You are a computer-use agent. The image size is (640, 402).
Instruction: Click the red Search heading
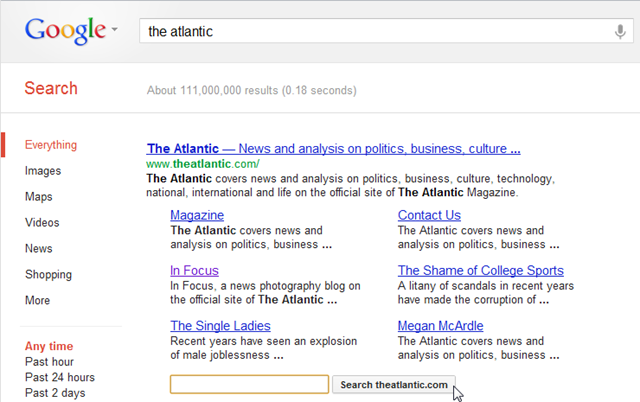[x=51, y=88]
